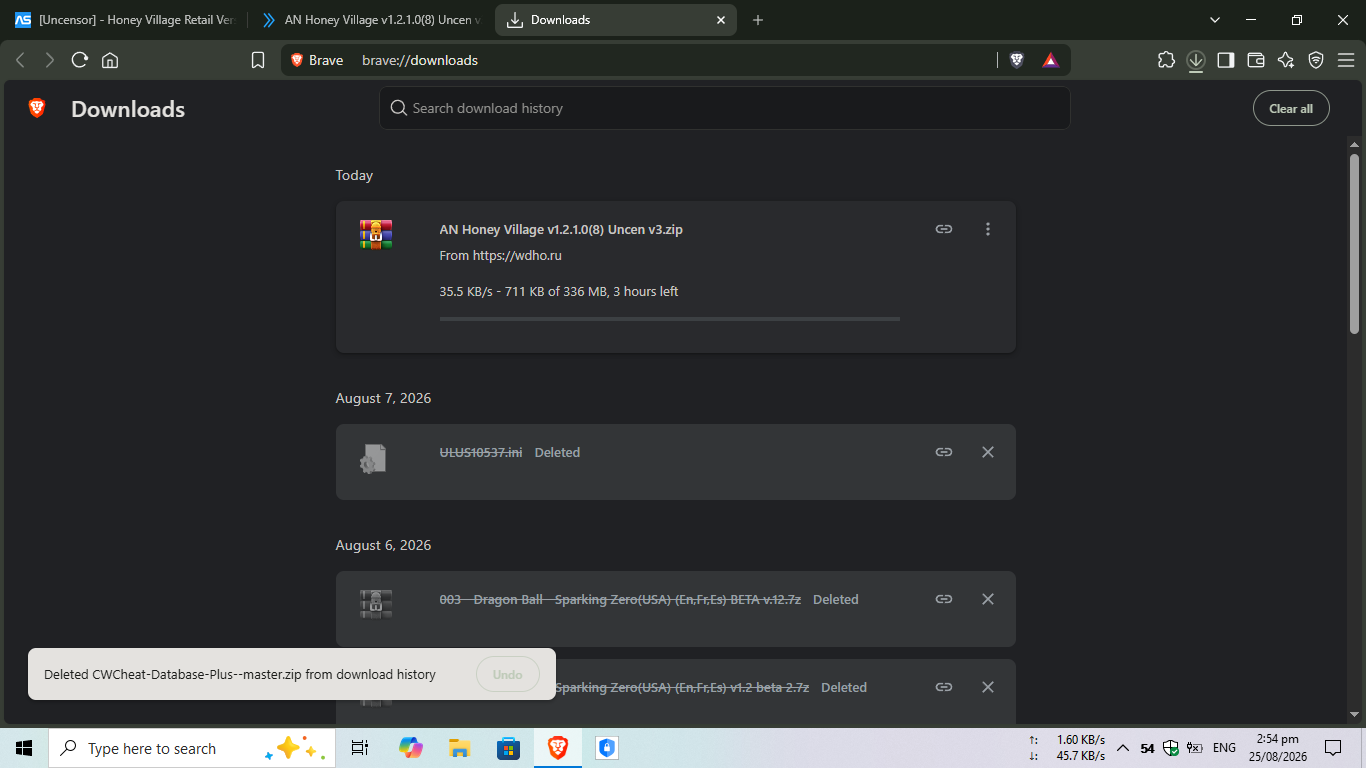Click the Brave browser taskbar icon
1366x768 pixels.
(x=557, y=748)
